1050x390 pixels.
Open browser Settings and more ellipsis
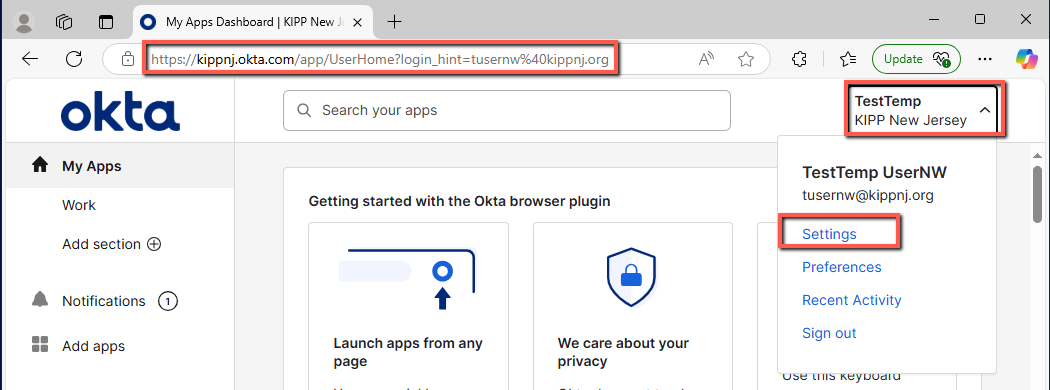click(x=984, y=59)
